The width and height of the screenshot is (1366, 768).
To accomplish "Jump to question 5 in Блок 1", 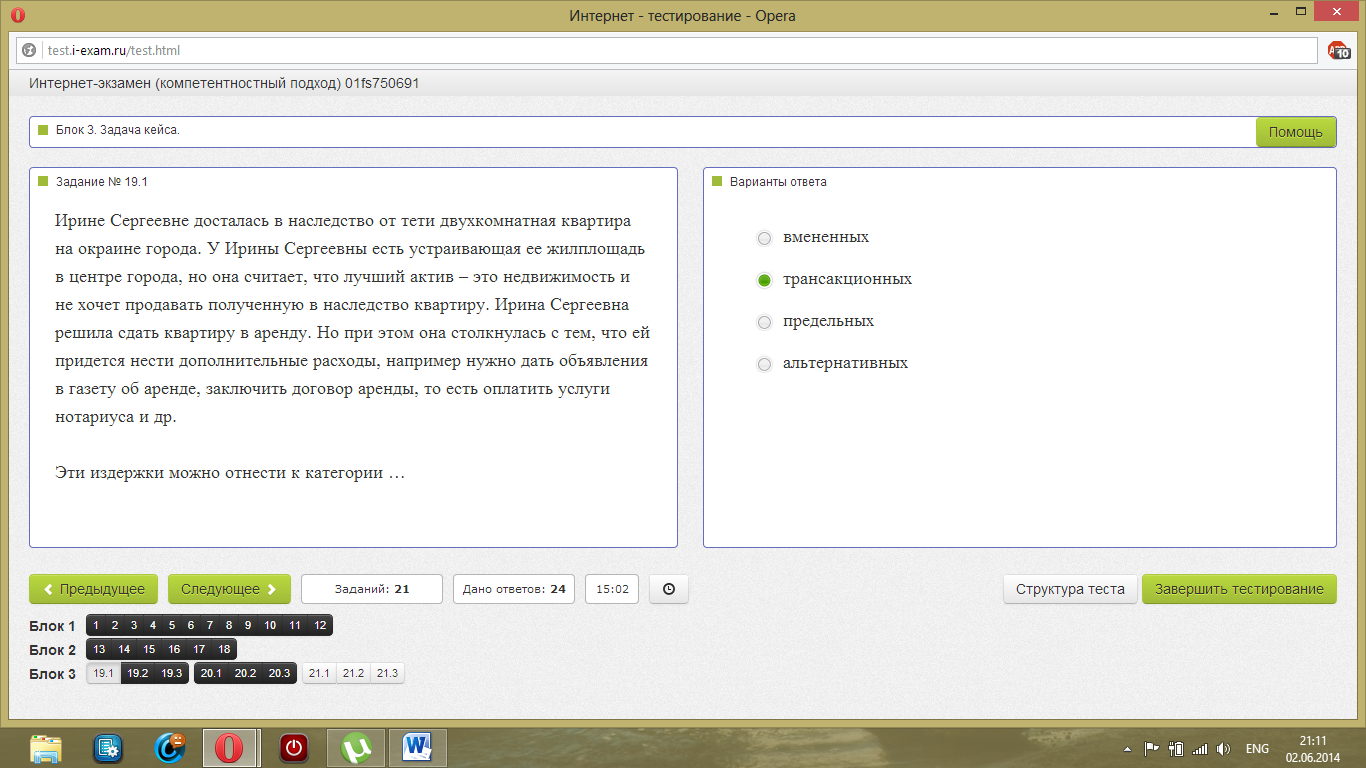I will coord(172,625).
